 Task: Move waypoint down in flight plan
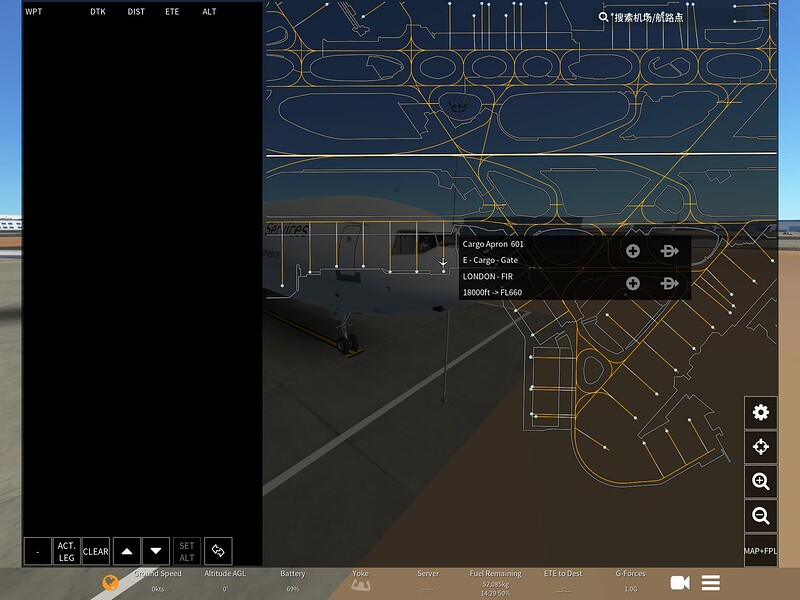tap(156, 551)
